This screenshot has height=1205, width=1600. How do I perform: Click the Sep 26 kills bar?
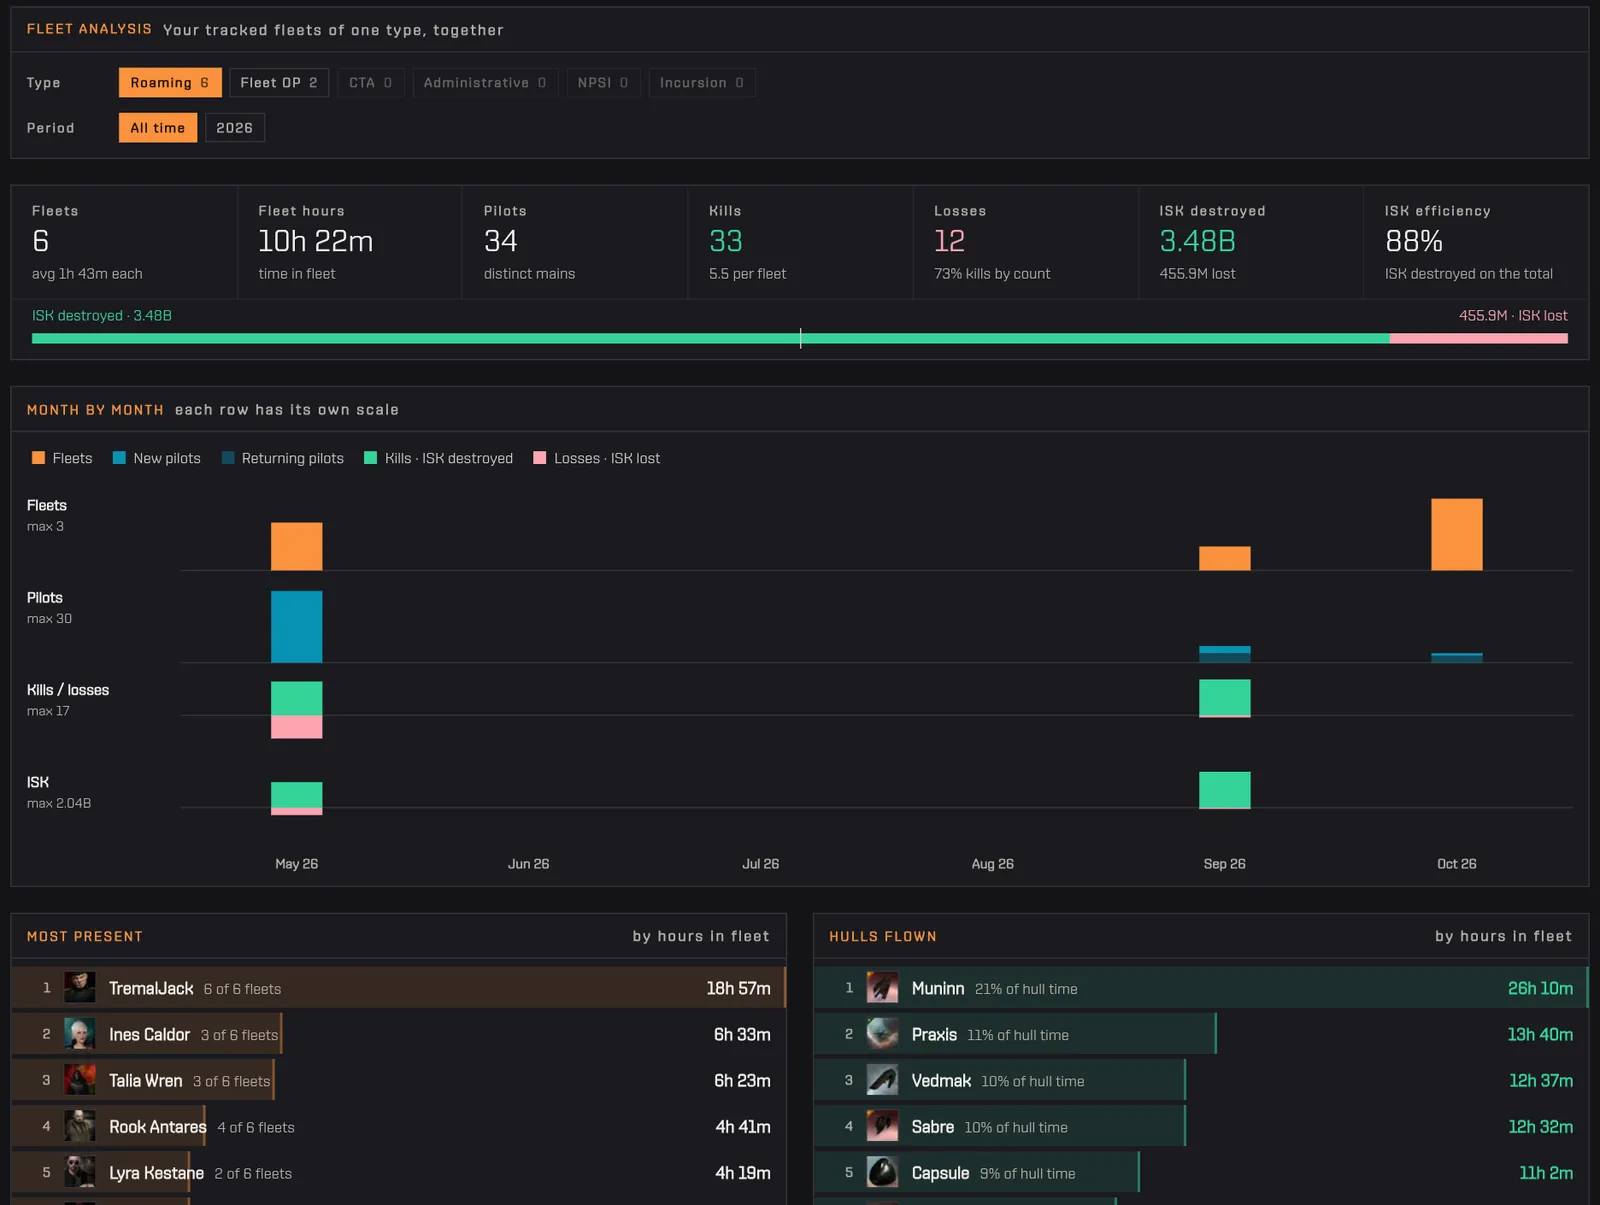coord(1225,697)
